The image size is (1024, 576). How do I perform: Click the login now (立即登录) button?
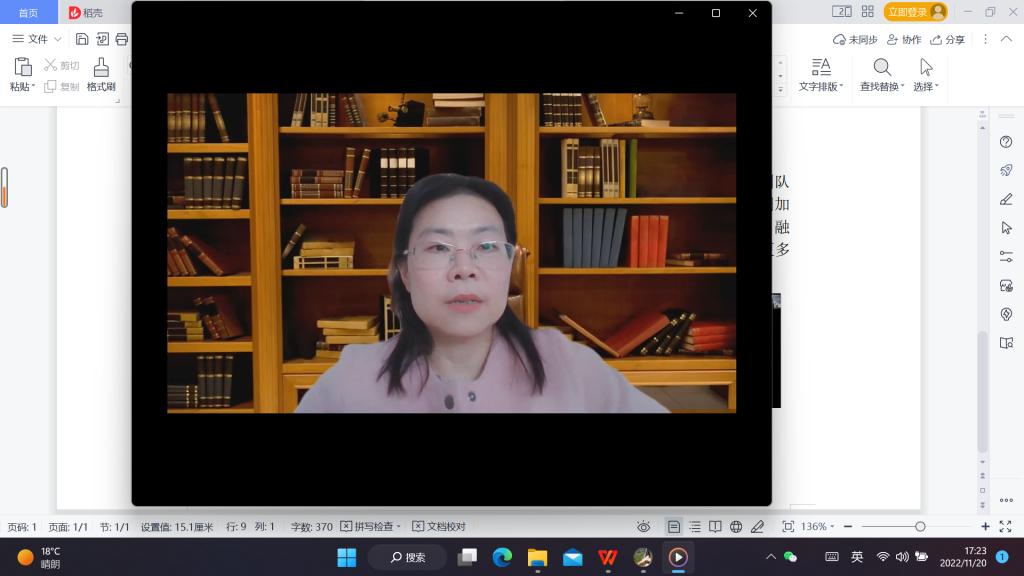tap(914, 12)
